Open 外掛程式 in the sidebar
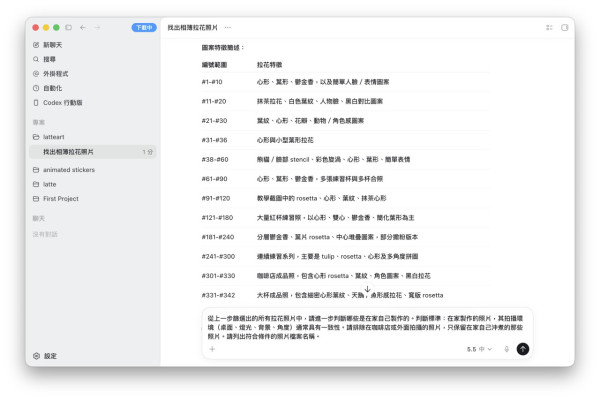600x400 pixels. pos(55,74)
